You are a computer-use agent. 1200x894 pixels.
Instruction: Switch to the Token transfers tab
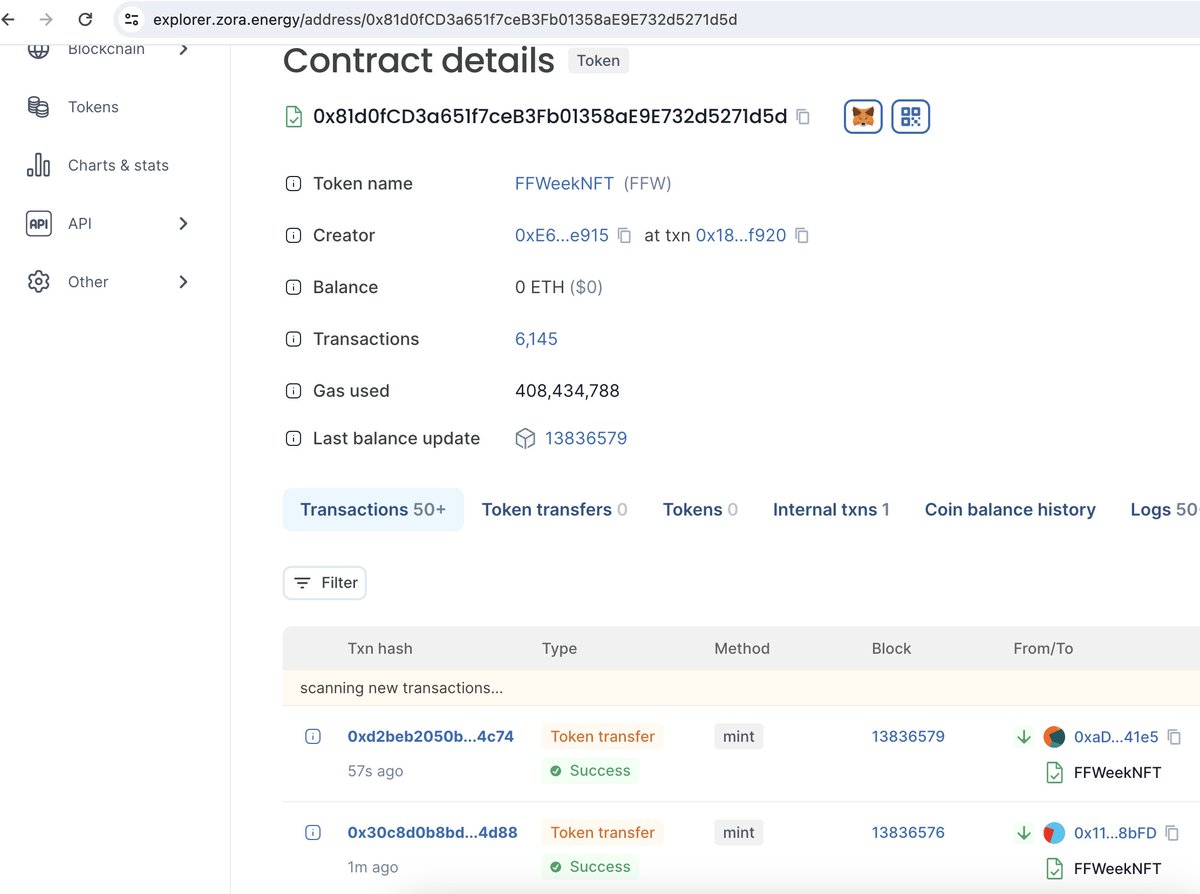(x=555, y=510)
